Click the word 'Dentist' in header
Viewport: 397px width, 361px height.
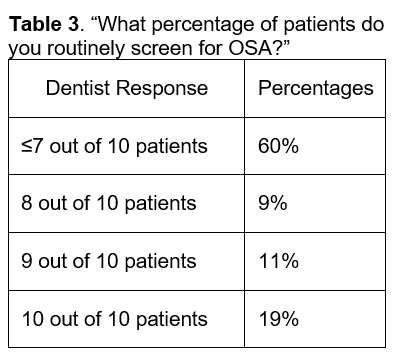(78, 88)
